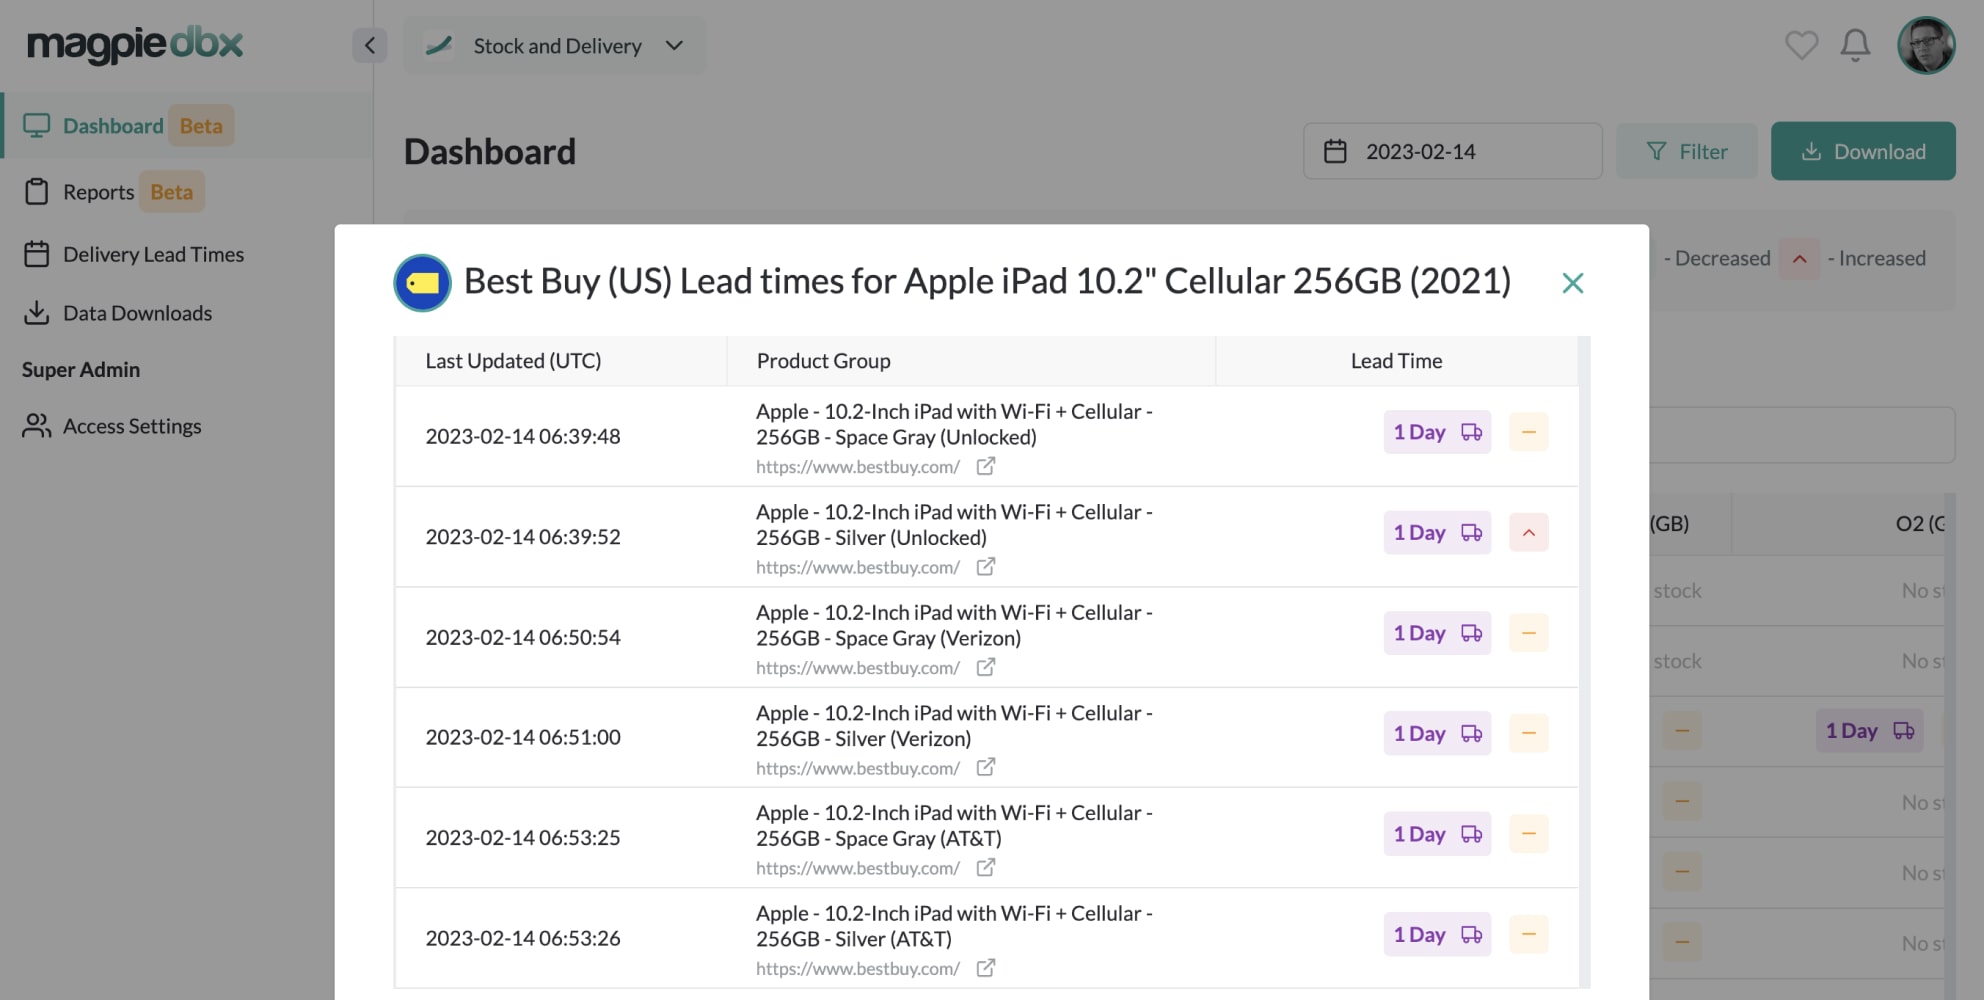This screenshot has width=1984, height=1000.
Task: Click unchanged dash indicator for Silver (Verizon)
Action: 1528,733
